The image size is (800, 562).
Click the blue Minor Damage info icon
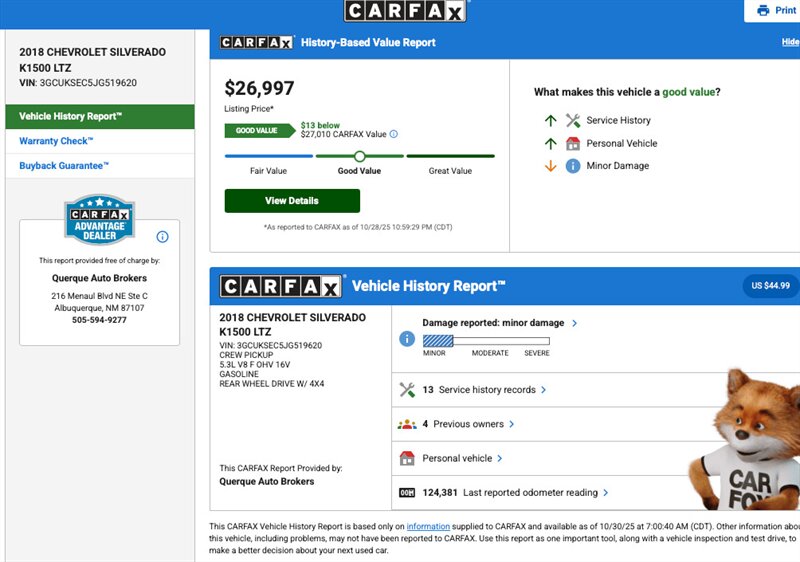(573, 166)
